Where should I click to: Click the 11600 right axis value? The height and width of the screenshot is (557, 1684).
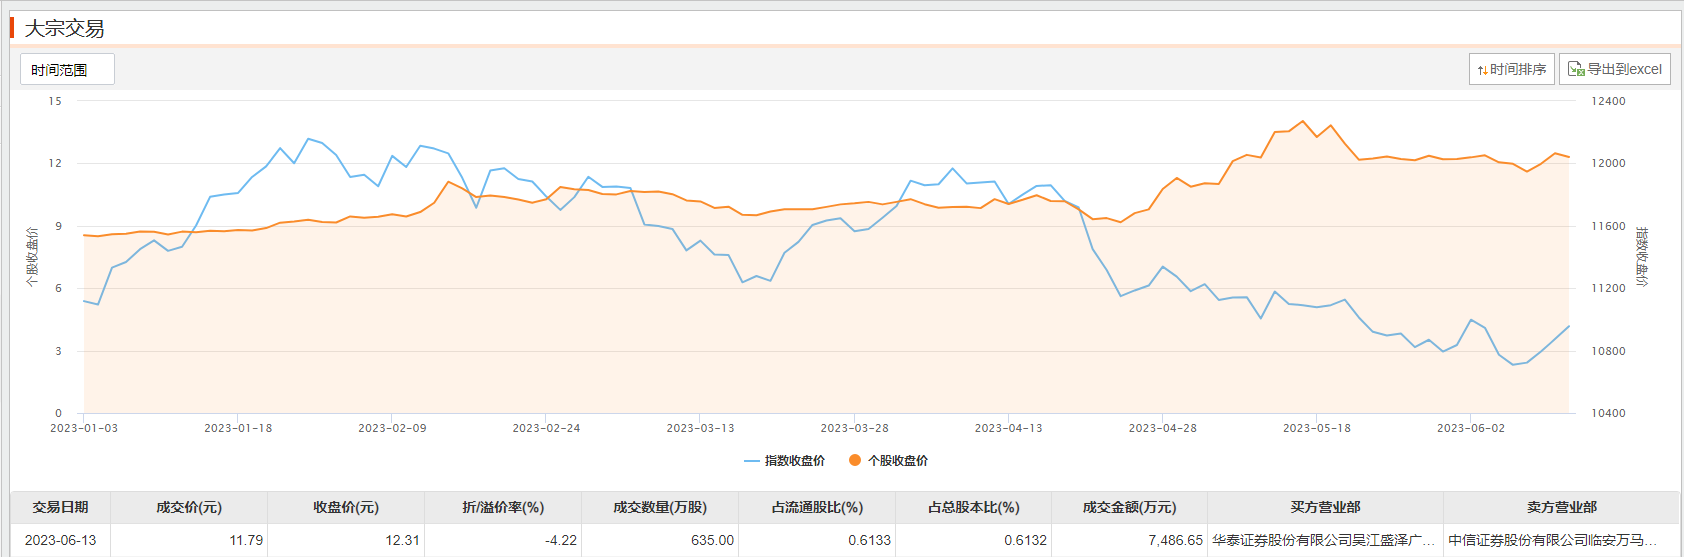(1608, 226)
